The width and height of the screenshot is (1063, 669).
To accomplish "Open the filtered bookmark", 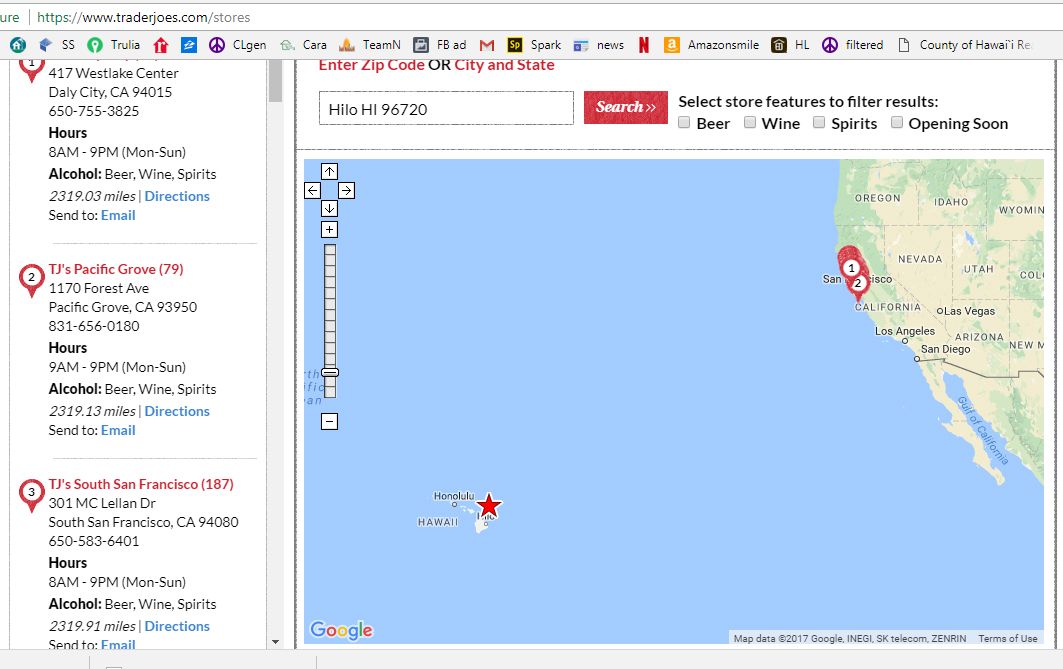I will tap(852, 45).
